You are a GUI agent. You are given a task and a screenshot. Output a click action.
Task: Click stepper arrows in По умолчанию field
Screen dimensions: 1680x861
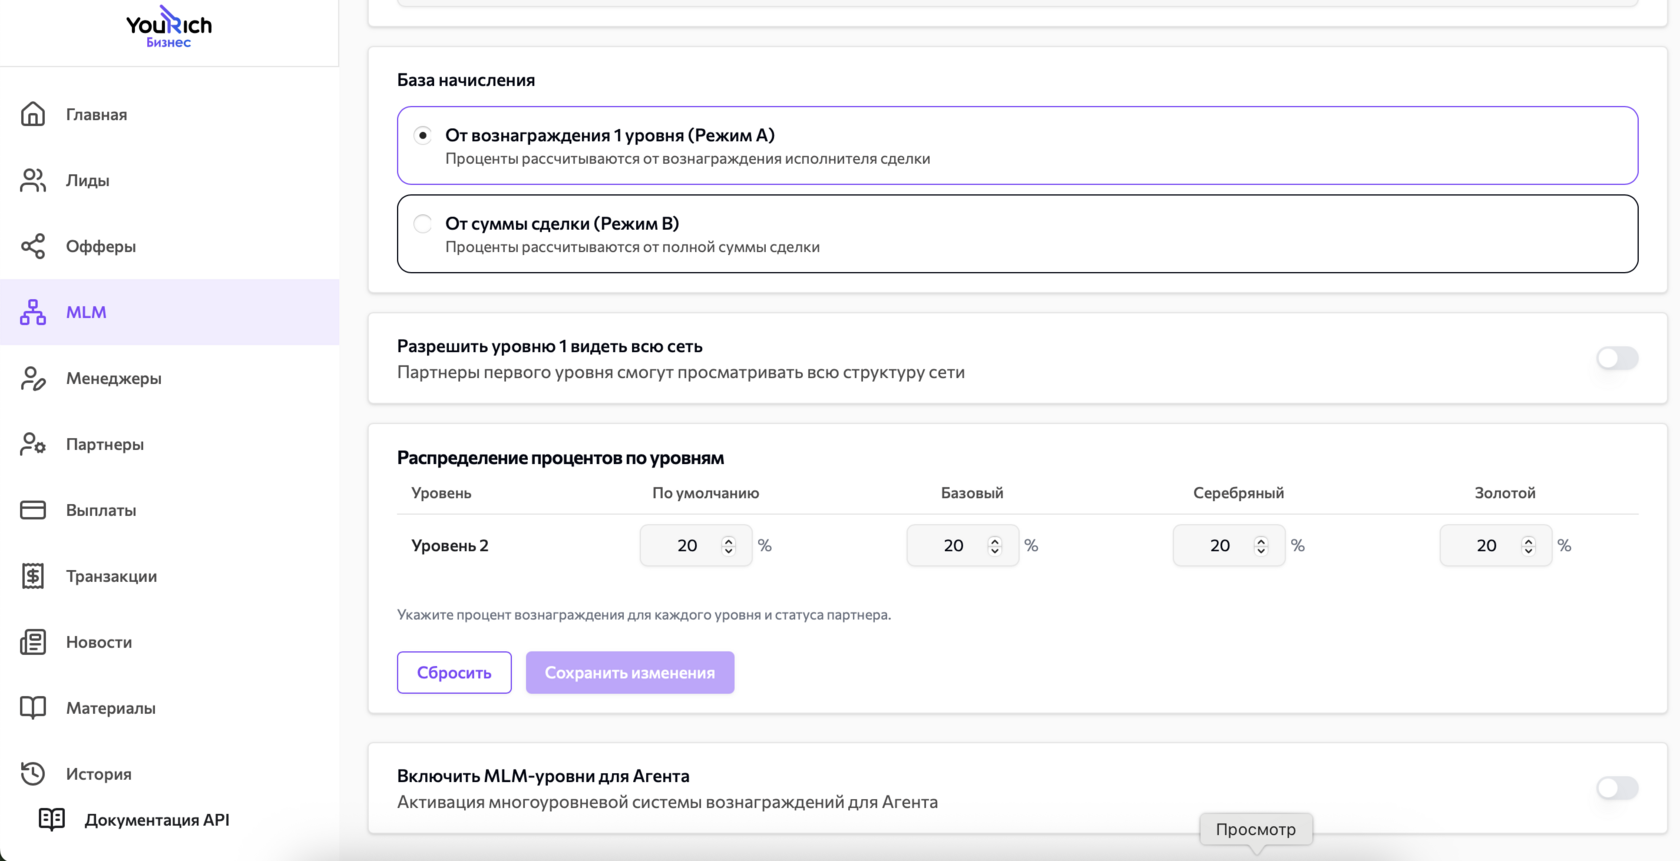point(729,546)
